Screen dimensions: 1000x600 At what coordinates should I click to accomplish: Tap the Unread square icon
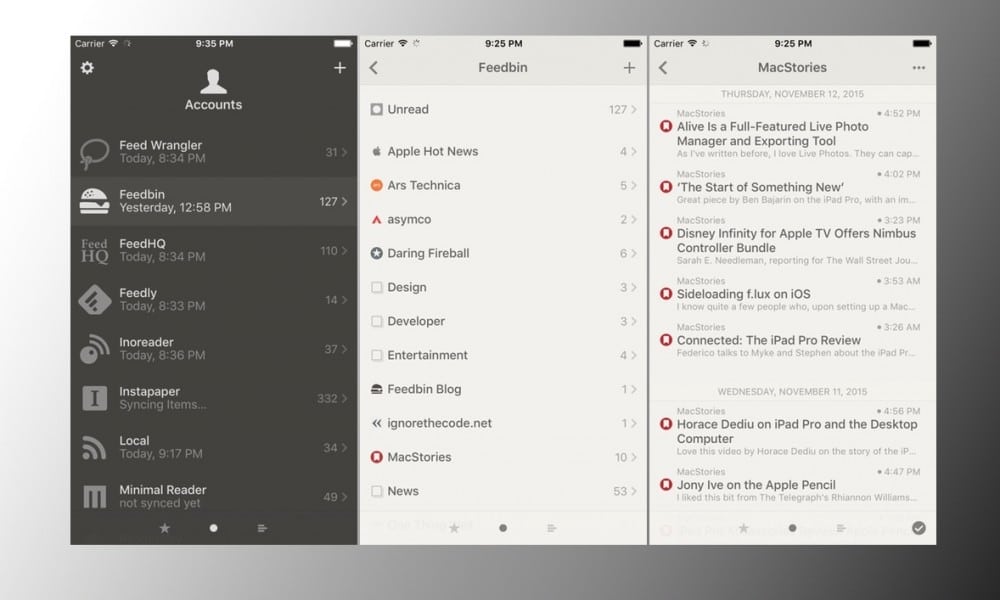point(376,109)
